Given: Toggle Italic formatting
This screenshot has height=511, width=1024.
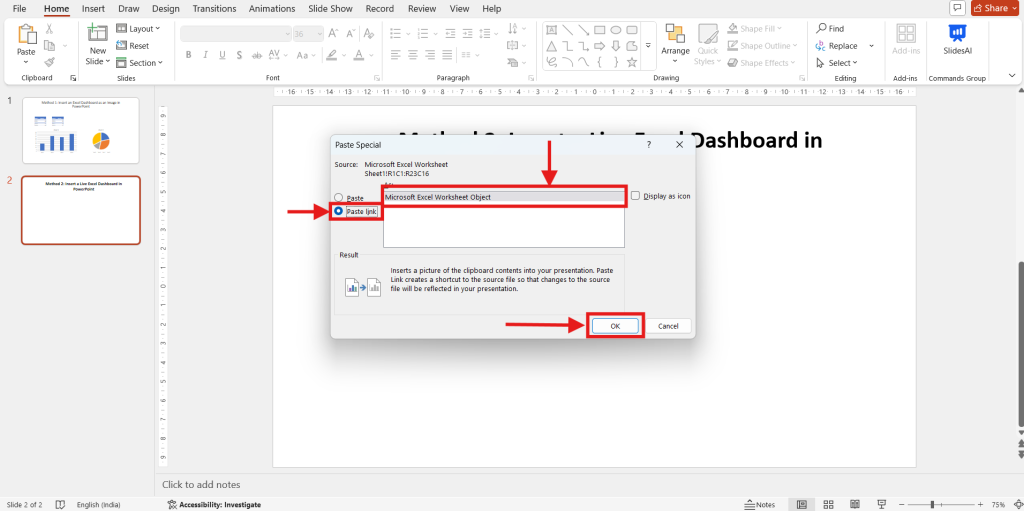Looking at the screenshot, I should point(205,55).
